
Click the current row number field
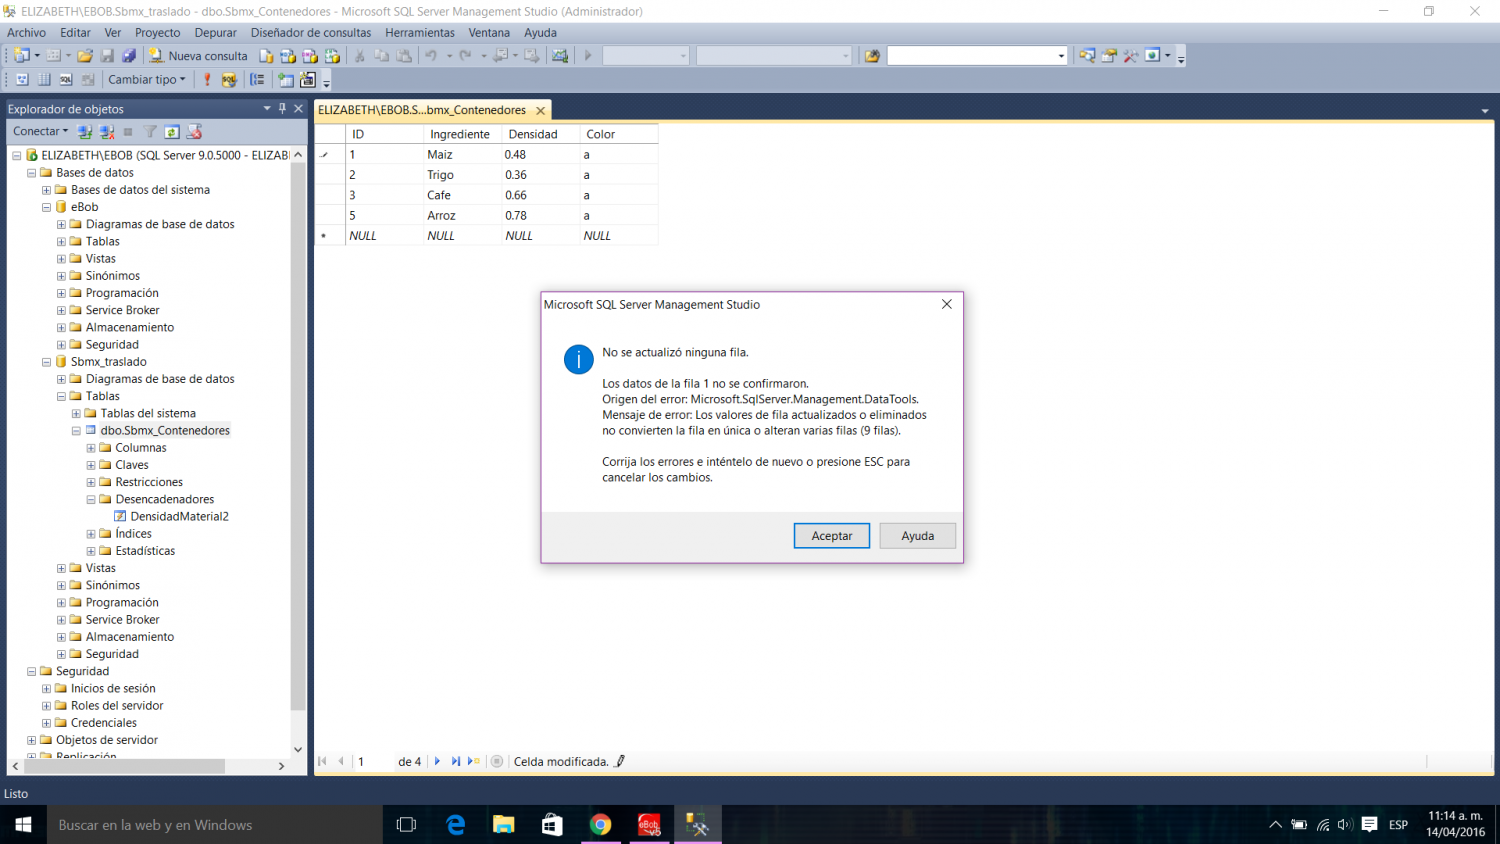click(374, 761)
